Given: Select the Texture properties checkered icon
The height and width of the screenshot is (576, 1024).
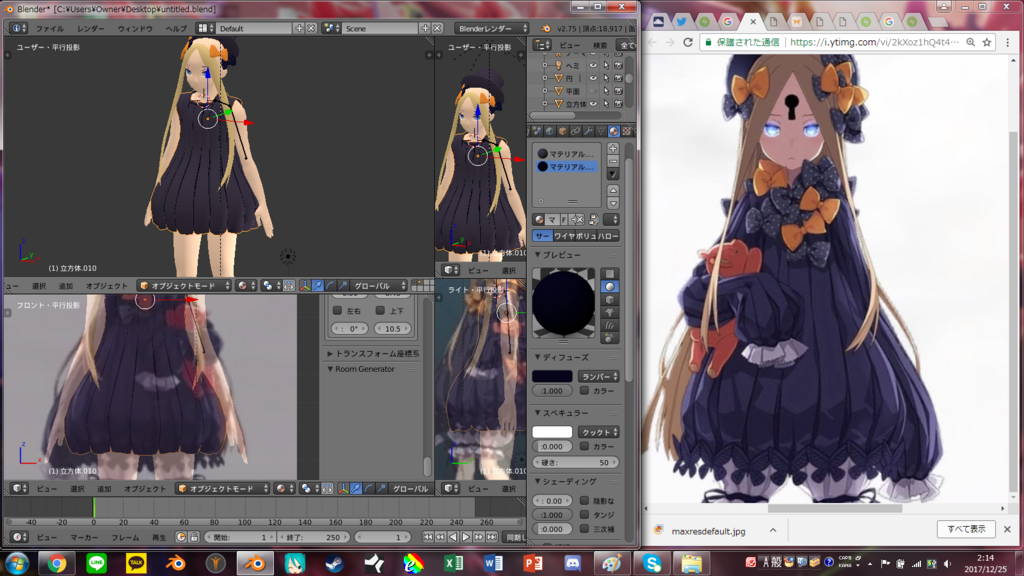Looking at the screenshot, I should tap(627, 131).
